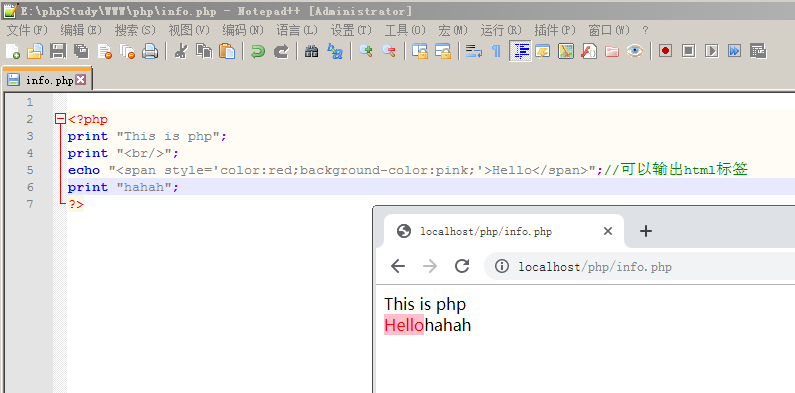795x393 pixels.
Task: Toggle word wrap toolbar button
Action: click(474, 51)
